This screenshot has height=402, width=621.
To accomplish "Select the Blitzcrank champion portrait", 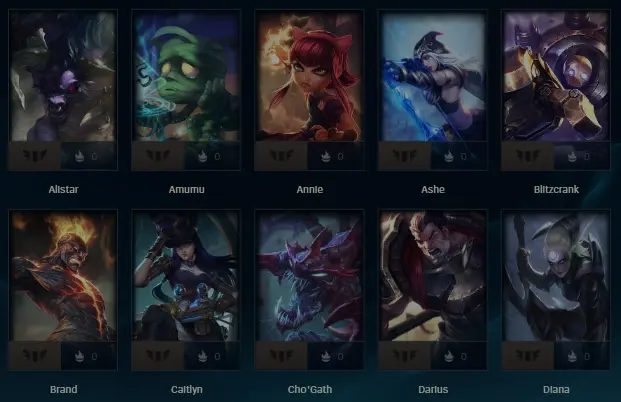I will 556,76.
